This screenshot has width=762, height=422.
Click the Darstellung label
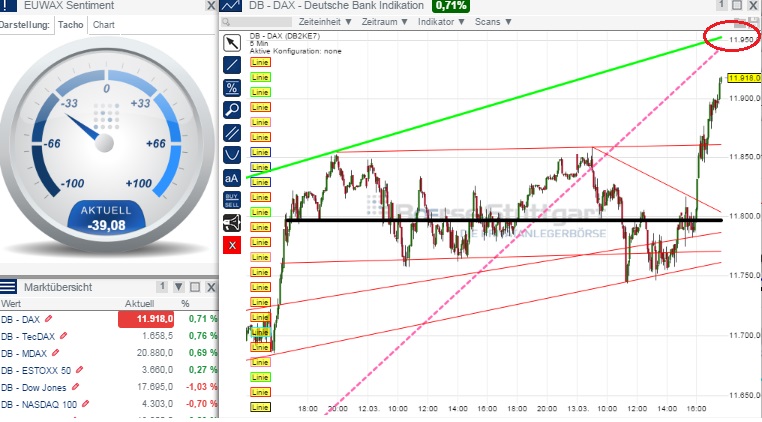[x=25, y=24]
